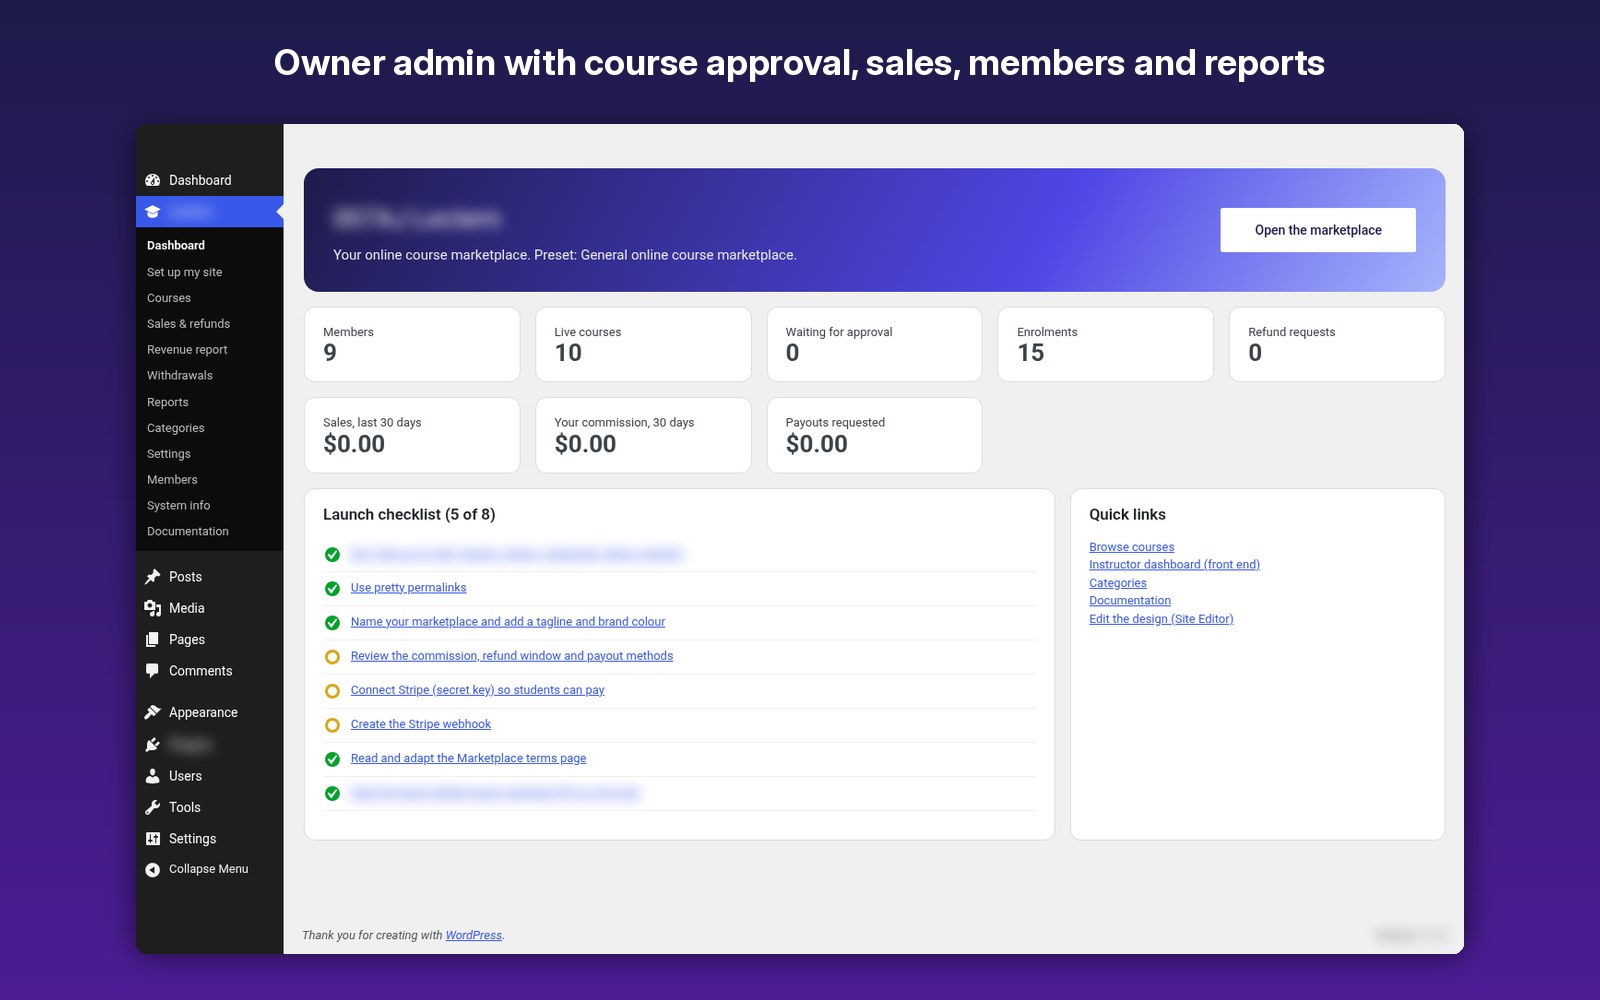This screenshot has height=1000, width=1600.
Task: Click pending circle beside Review the commission
Action: tap(333, 657)
